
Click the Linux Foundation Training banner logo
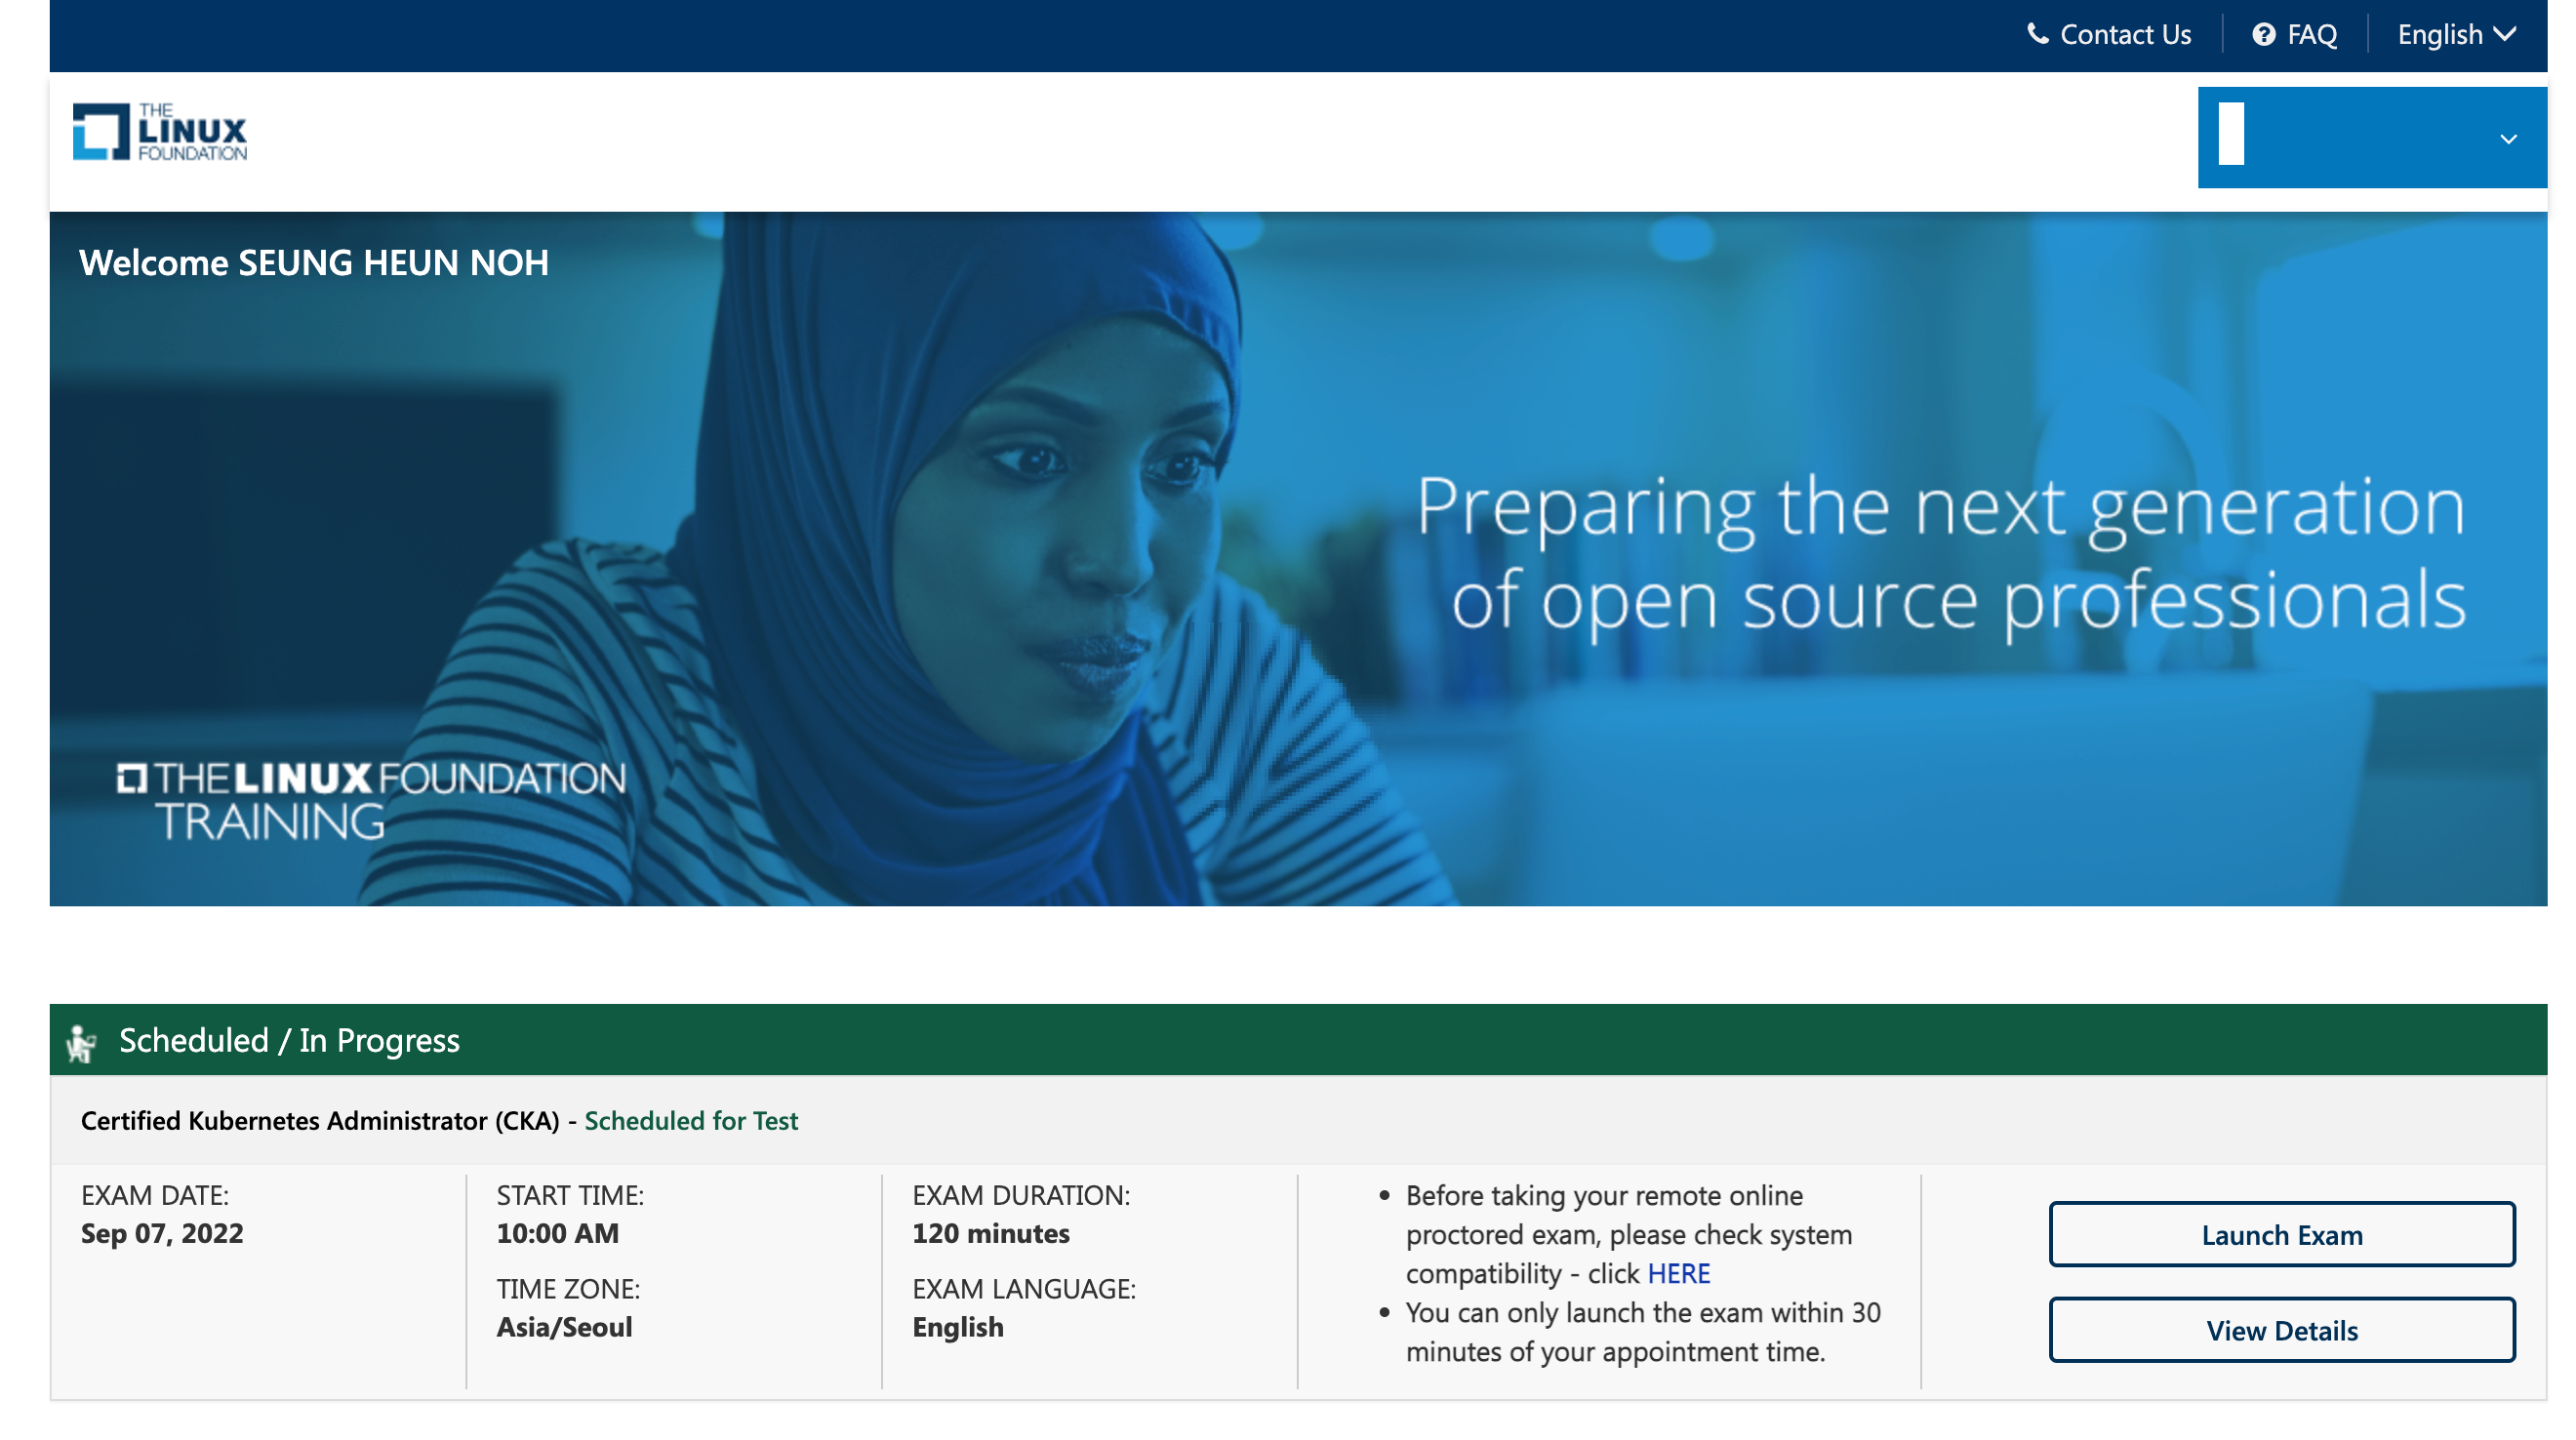pos(370,800)
